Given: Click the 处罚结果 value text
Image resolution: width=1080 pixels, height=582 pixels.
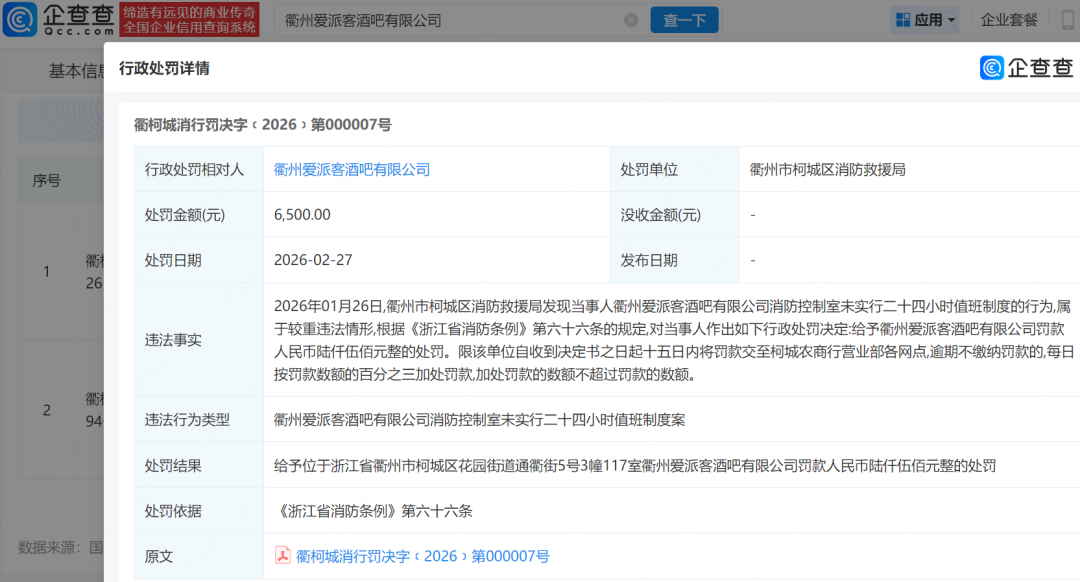Looking at the screenshot, I should click(635, 466).
